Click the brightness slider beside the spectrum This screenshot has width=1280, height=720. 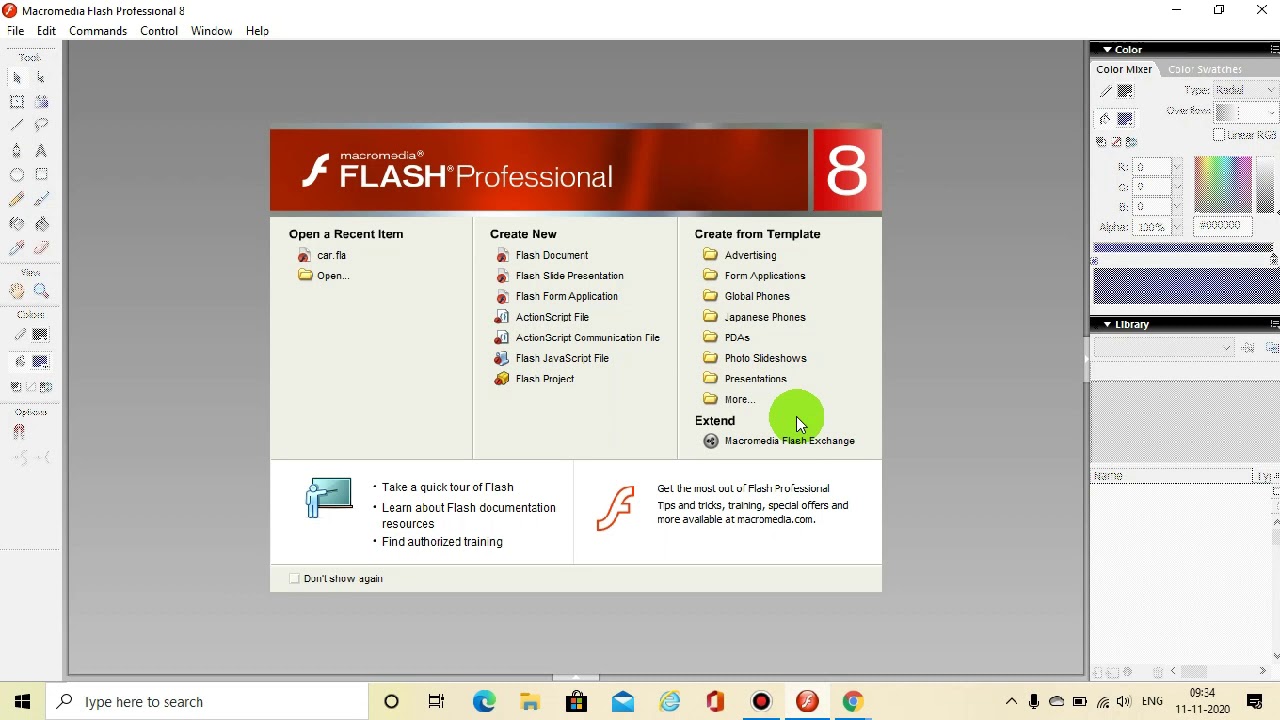(1266, 185)
